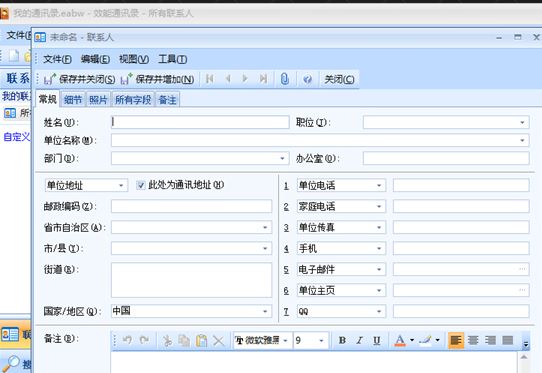Click 自定义 link in main window sidebar
Screen dimensions: 542x373
point(17,137)
